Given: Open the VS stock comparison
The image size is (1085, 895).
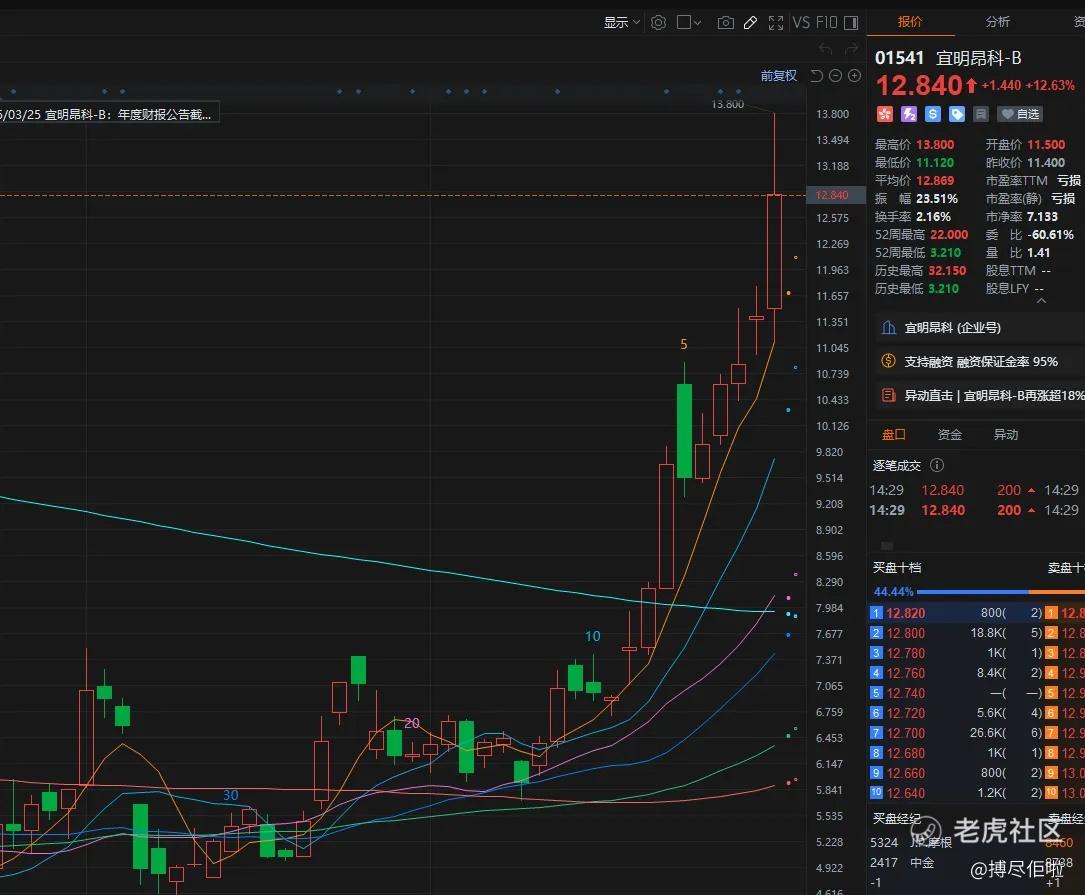Looking at the screenshot, I should (801, 23).
